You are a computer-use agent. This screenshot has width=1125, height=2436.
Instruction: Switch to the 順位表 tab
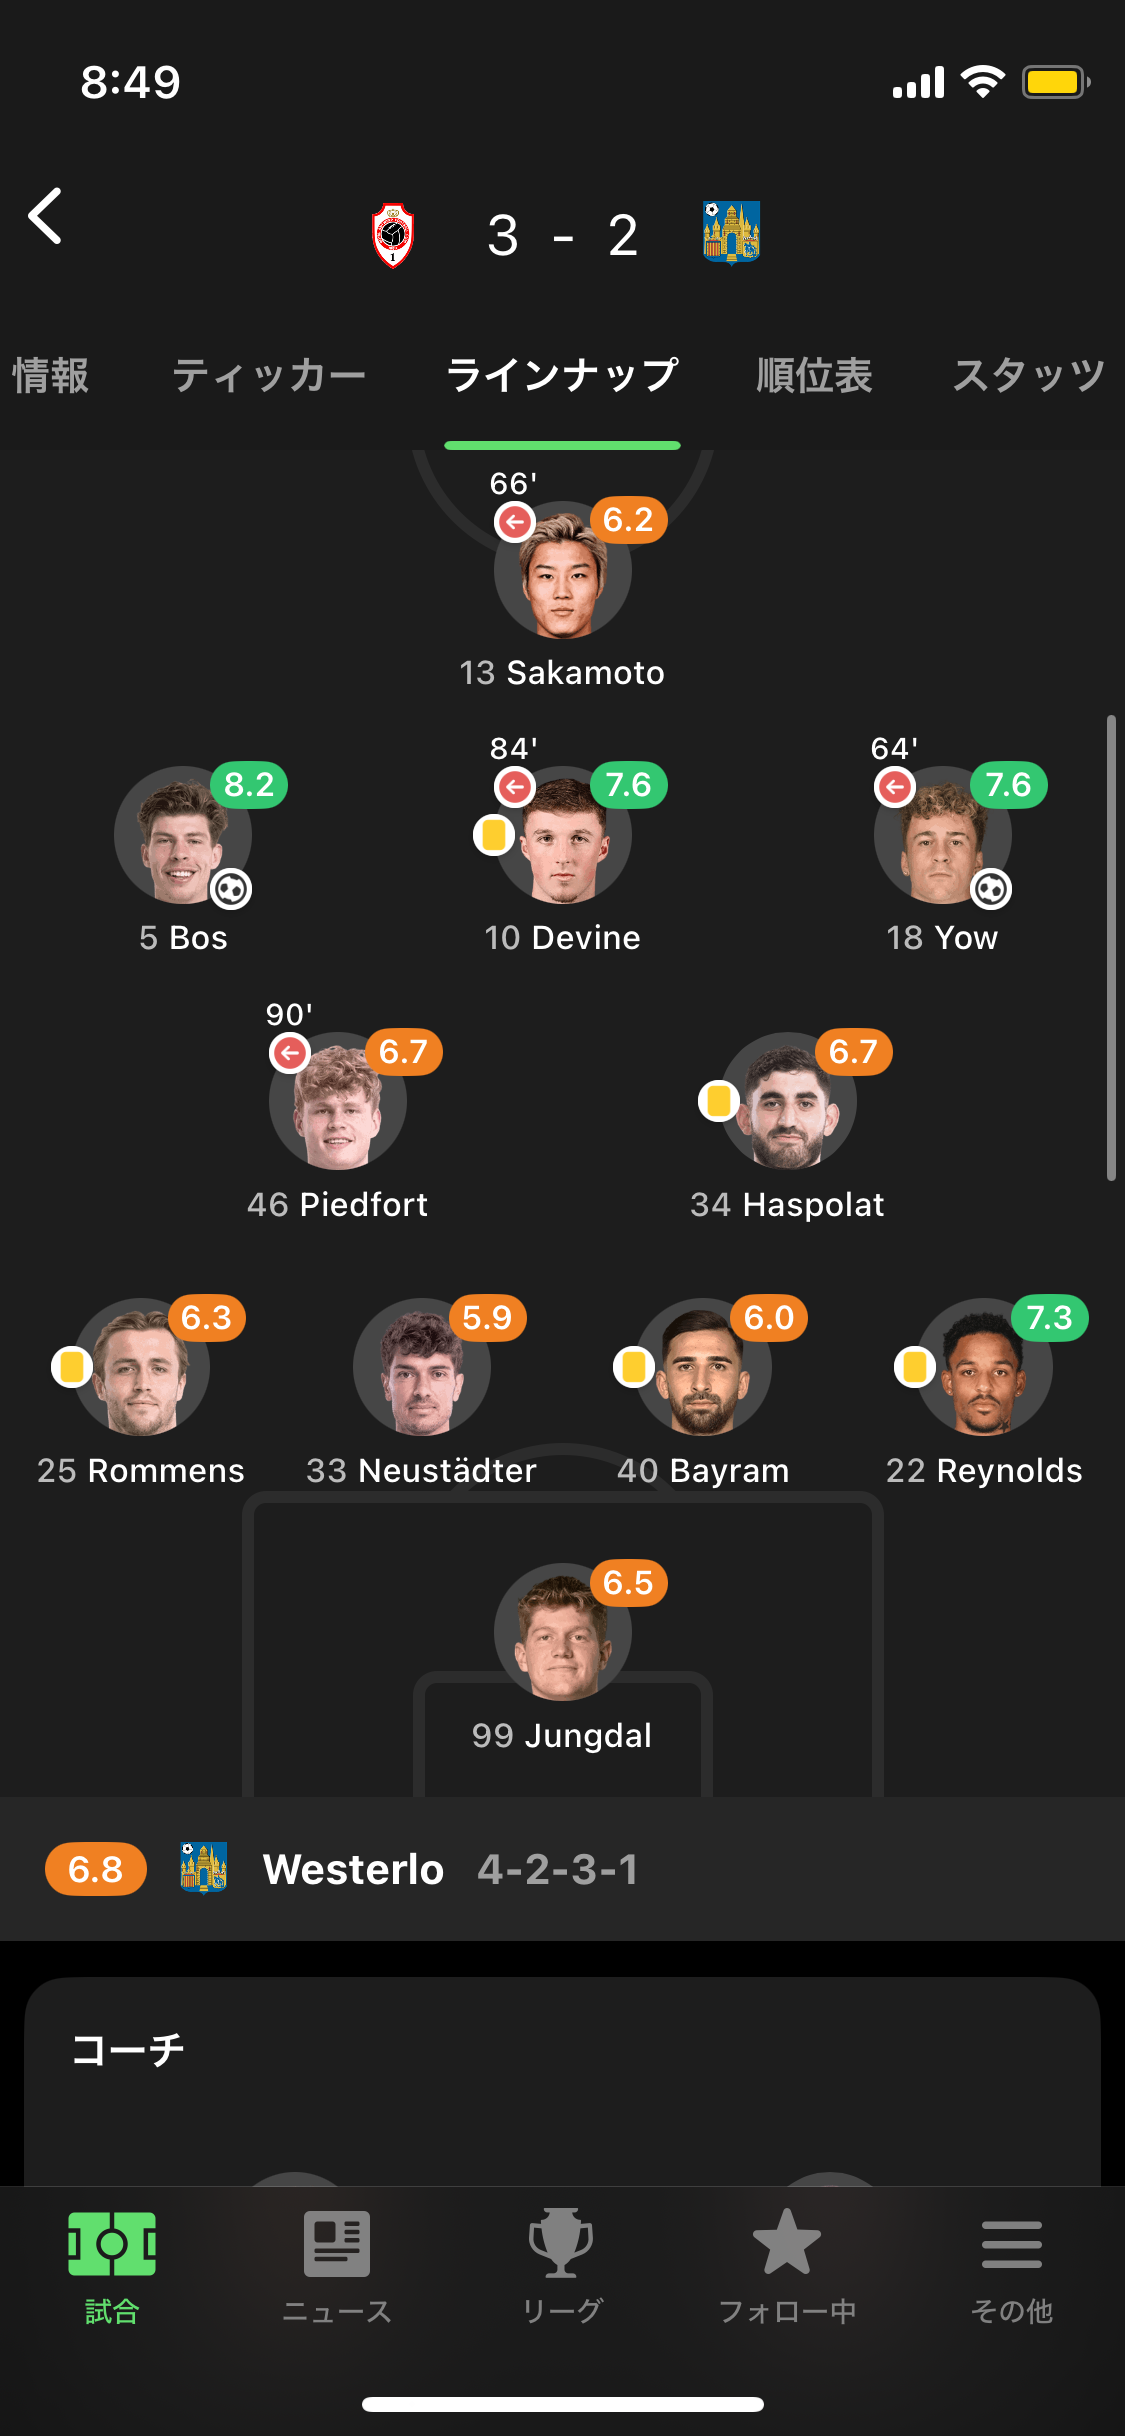pos(814,376)
